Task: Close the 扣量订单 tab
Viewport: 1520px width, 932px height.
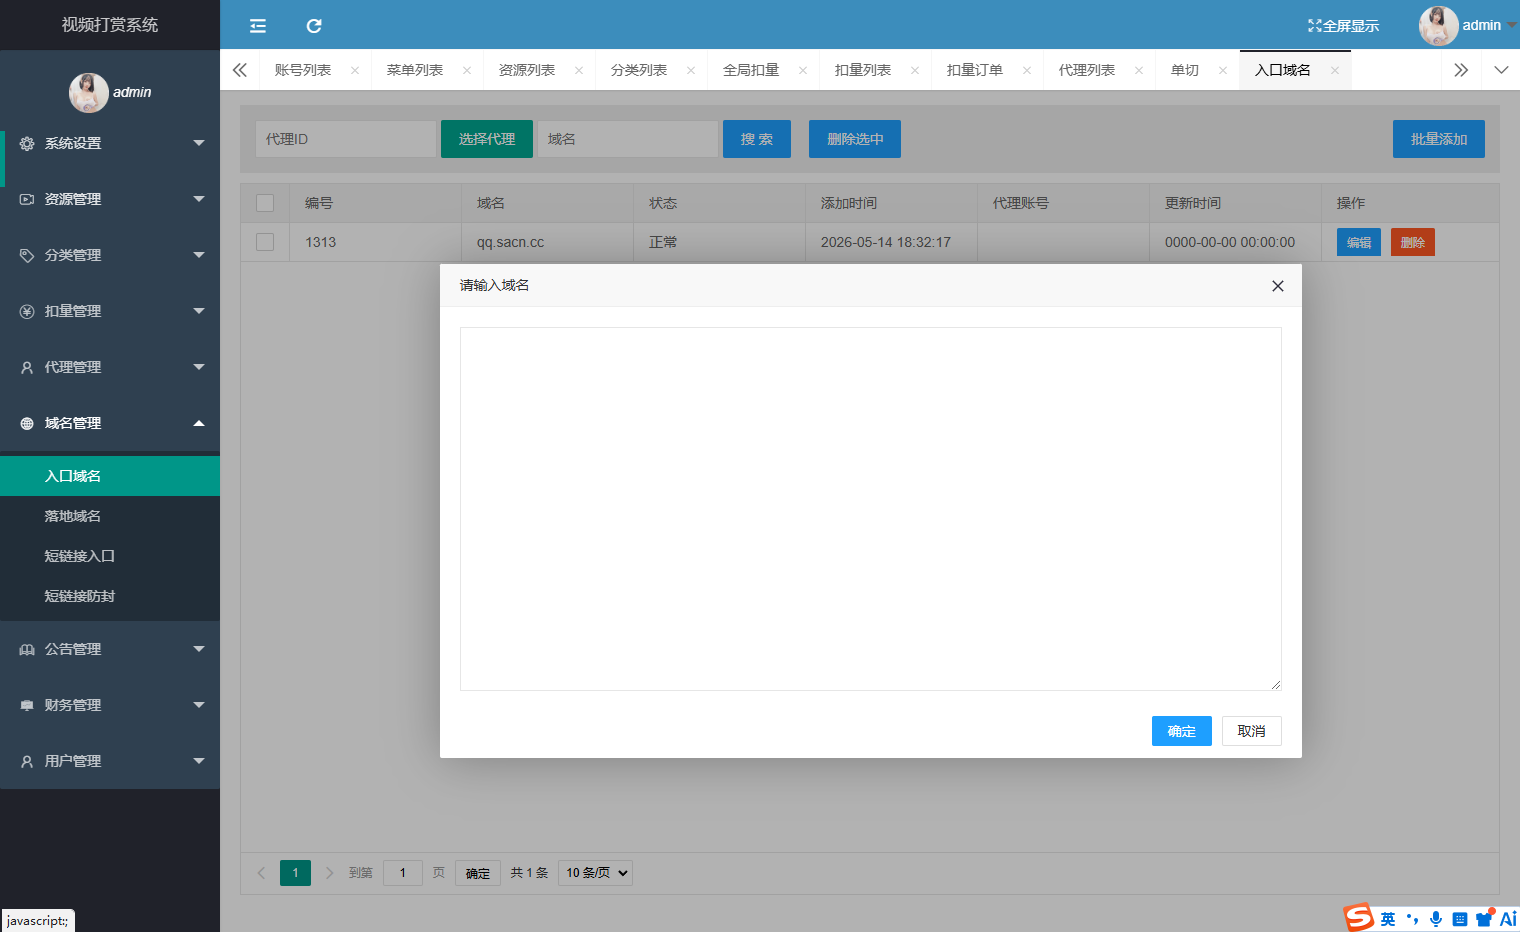Action: [x=1027, y=70]
